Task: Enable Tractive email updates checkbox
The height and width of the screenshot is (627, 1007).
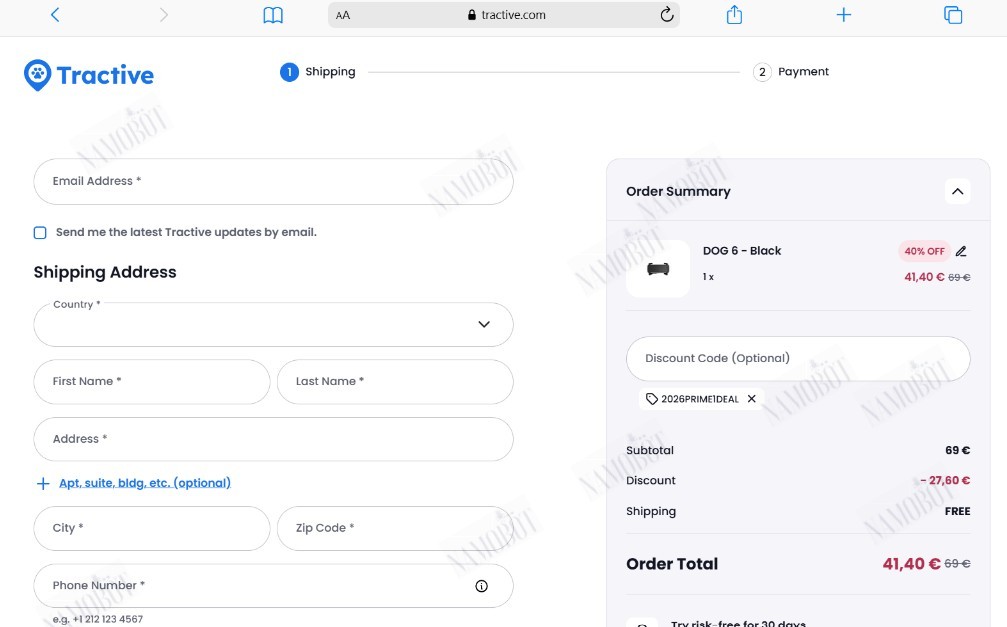Action: point(40,233)
